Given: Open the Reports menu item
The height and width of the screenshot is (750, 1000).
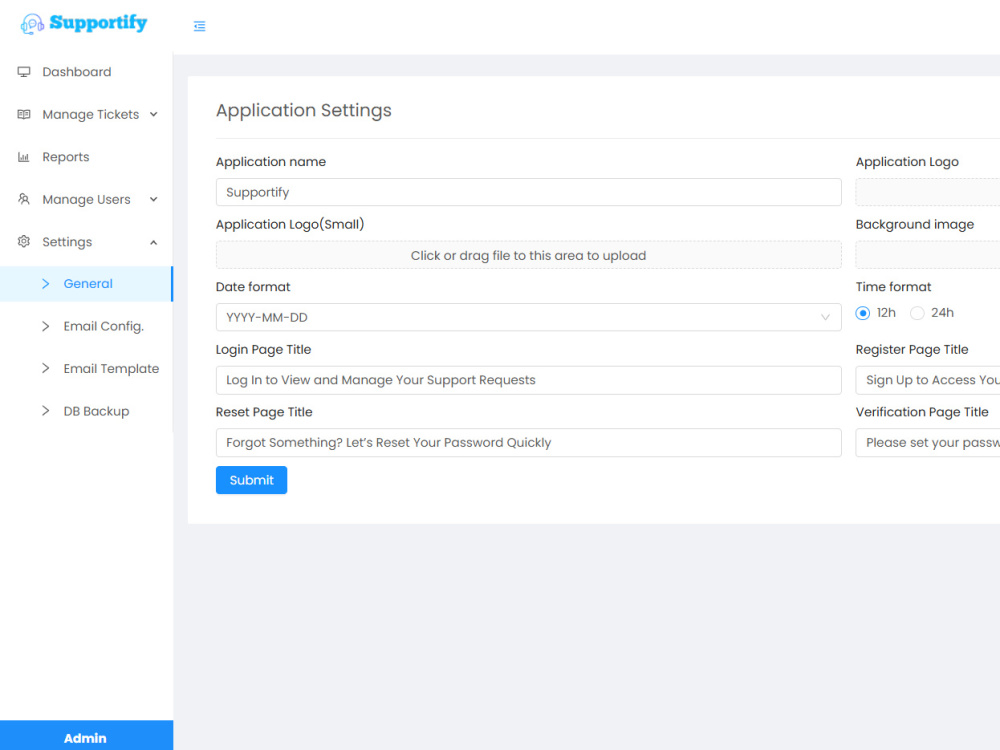Looking at the screenshot, I should pos(86,157).
